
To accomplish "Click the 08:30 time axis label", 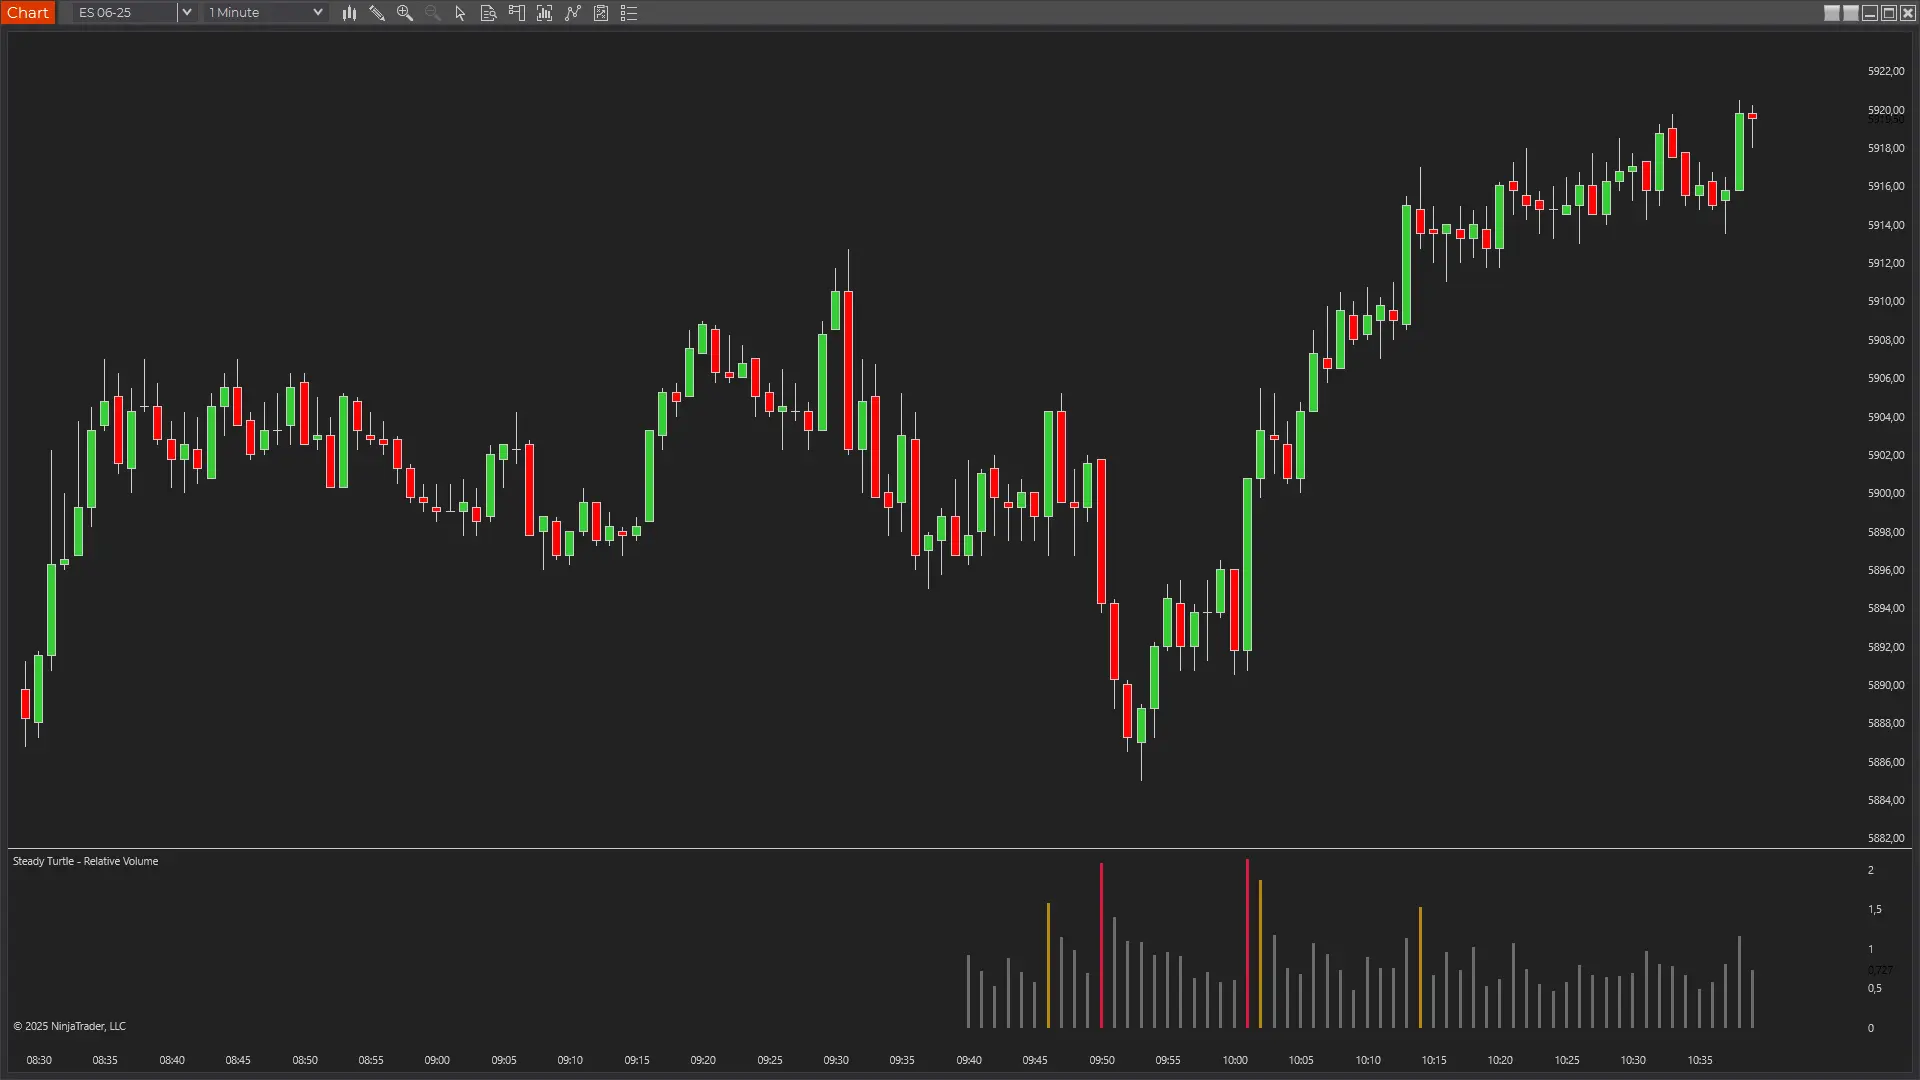I will (39, 1060).
